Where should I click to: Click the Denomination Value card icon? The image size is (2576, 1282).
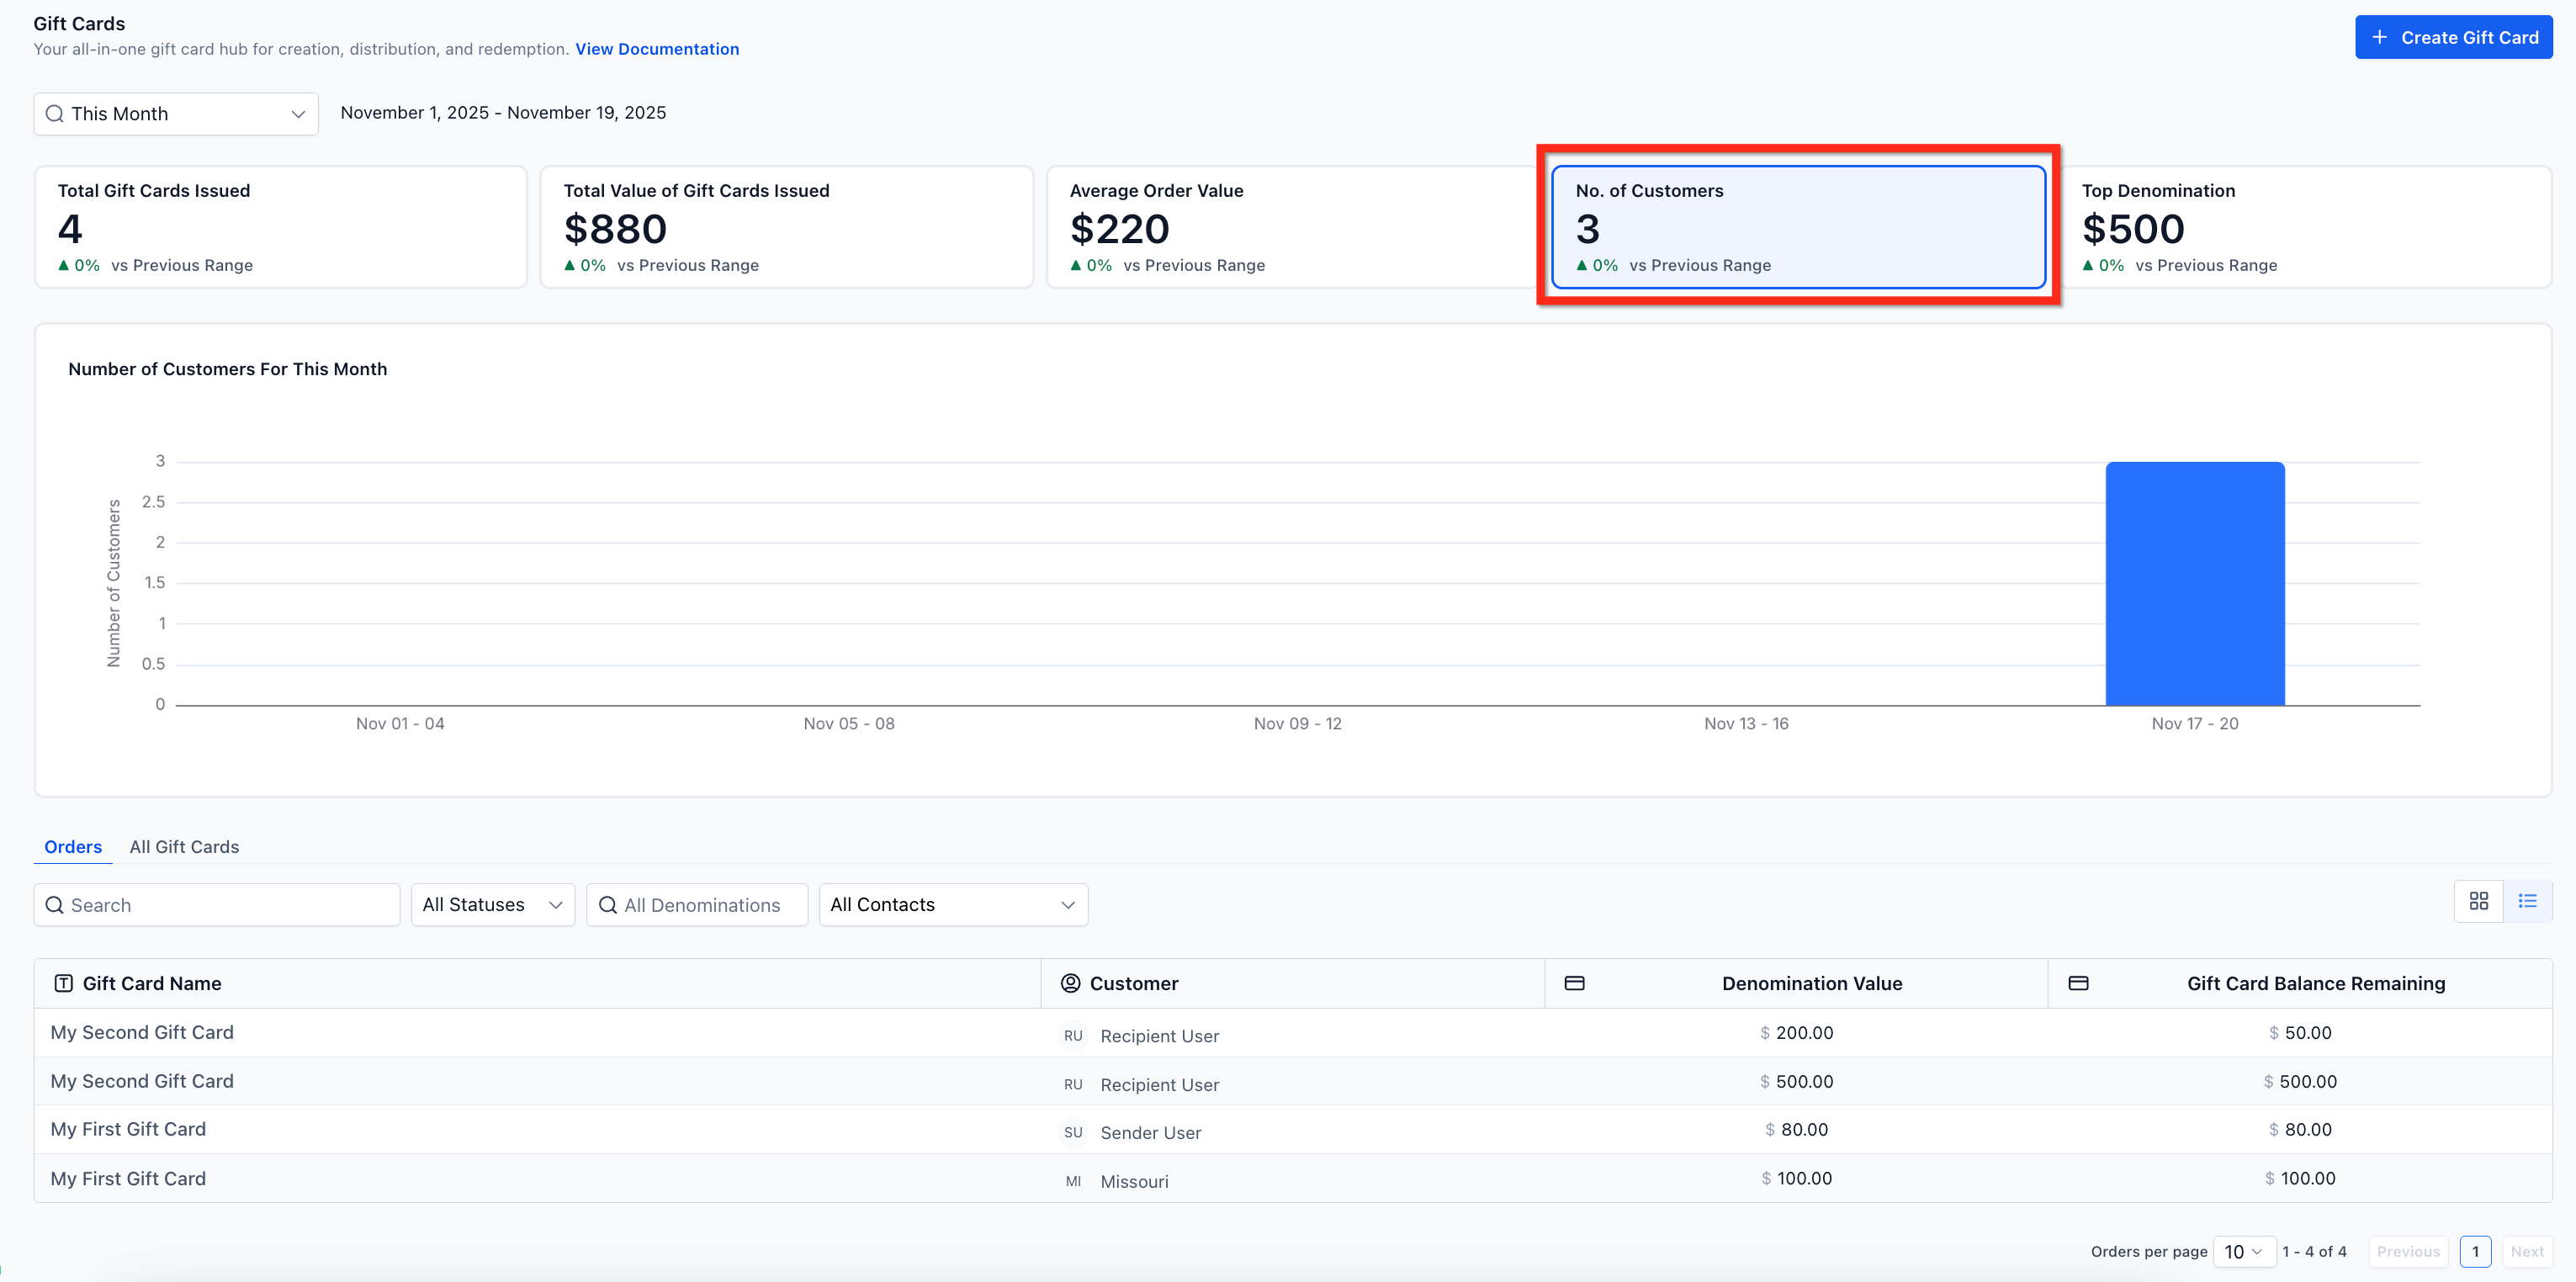click(1574, 983)
